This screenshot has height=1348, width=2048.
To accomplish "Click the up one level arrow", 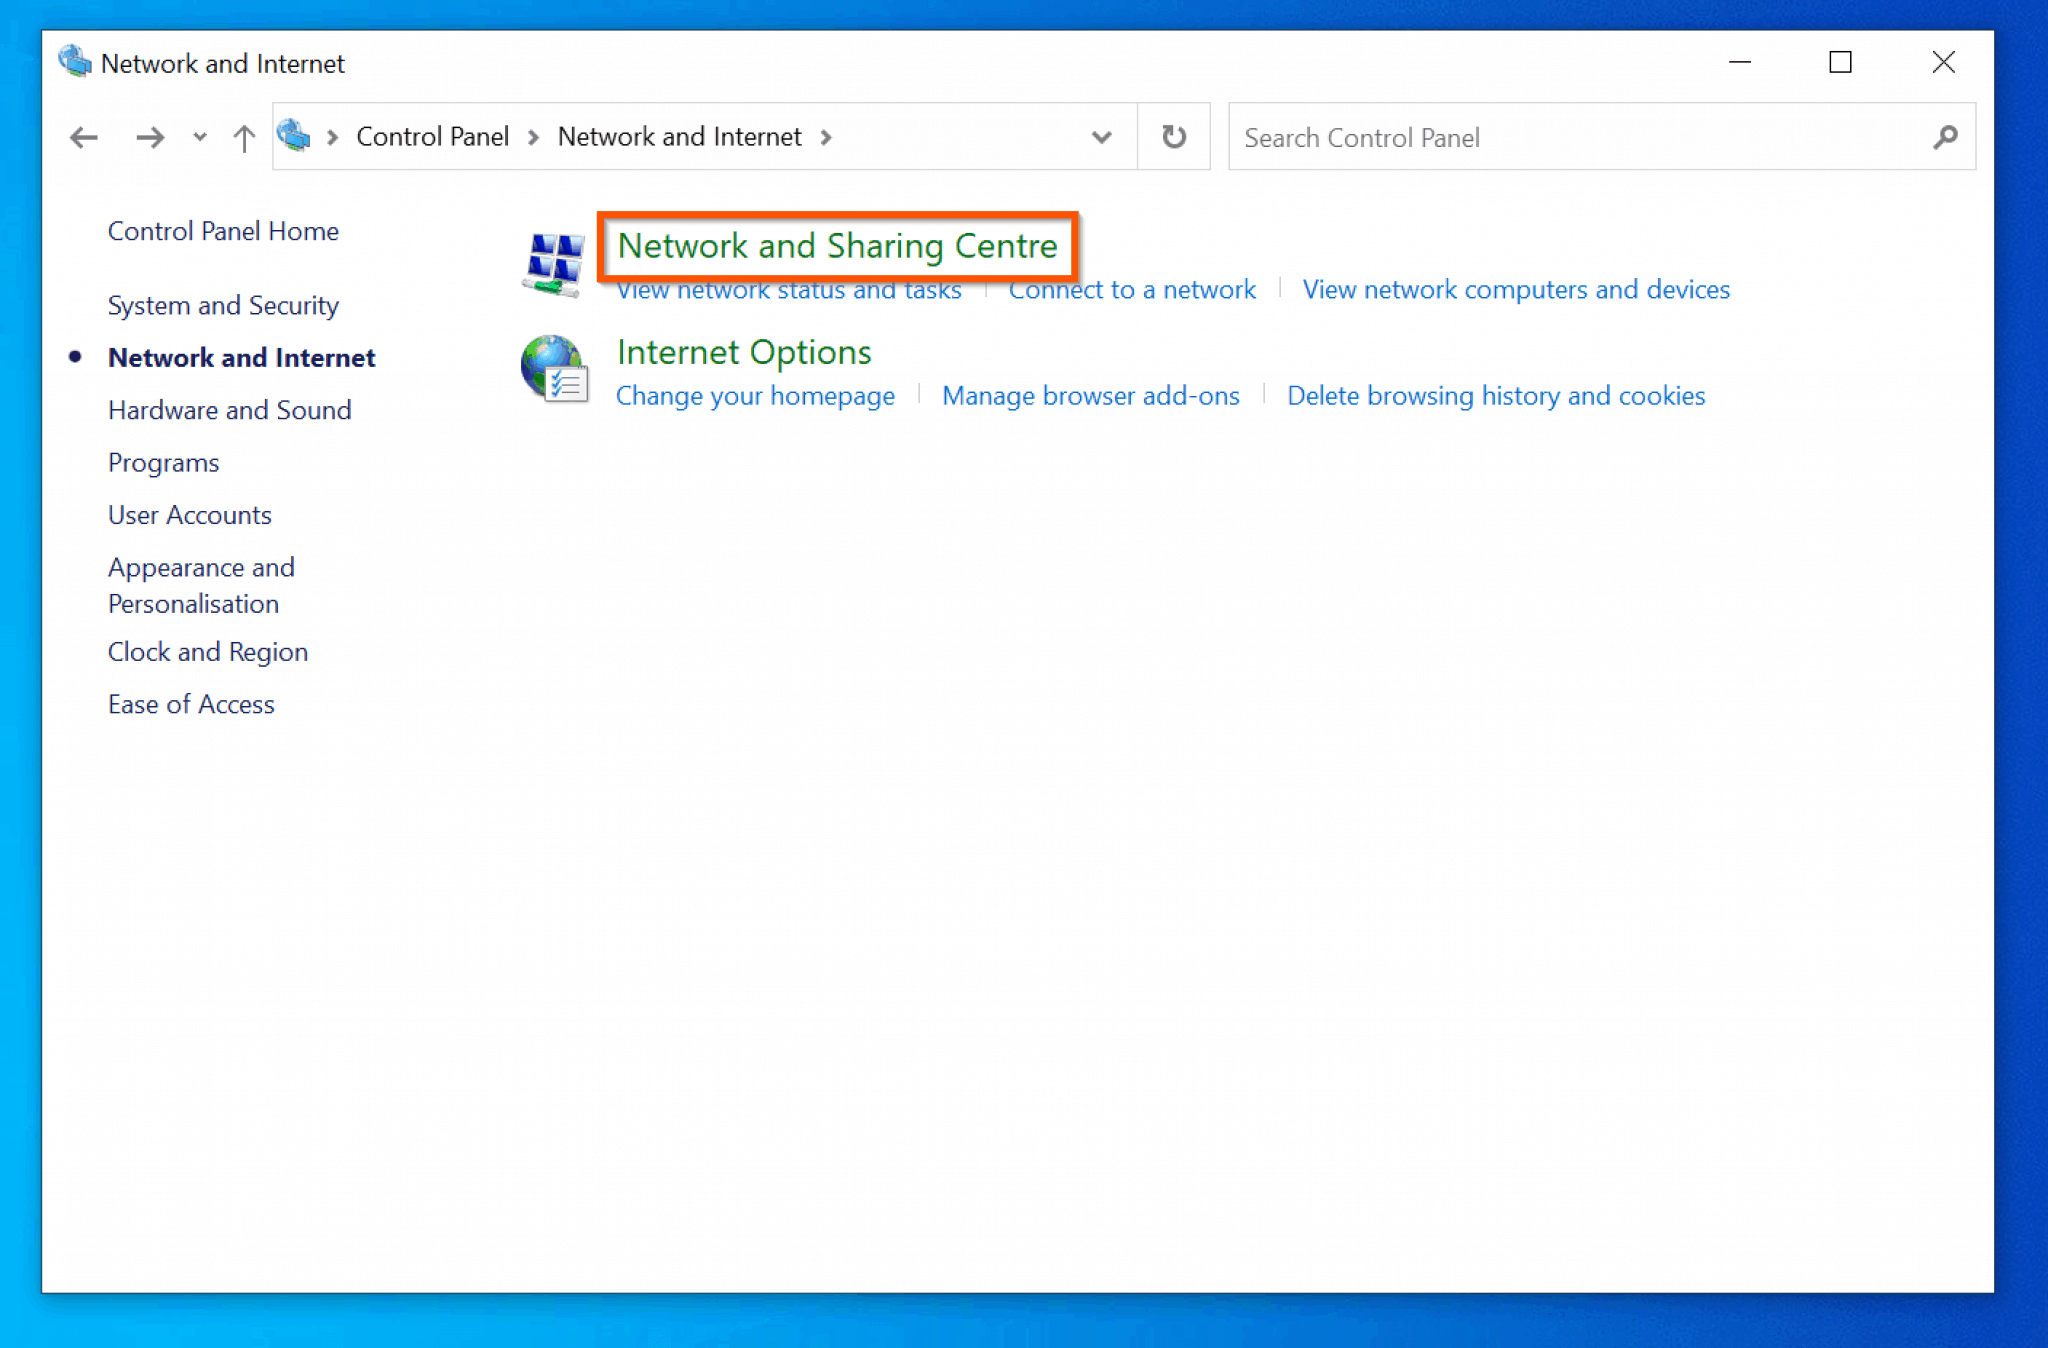I will coord(243,137).
